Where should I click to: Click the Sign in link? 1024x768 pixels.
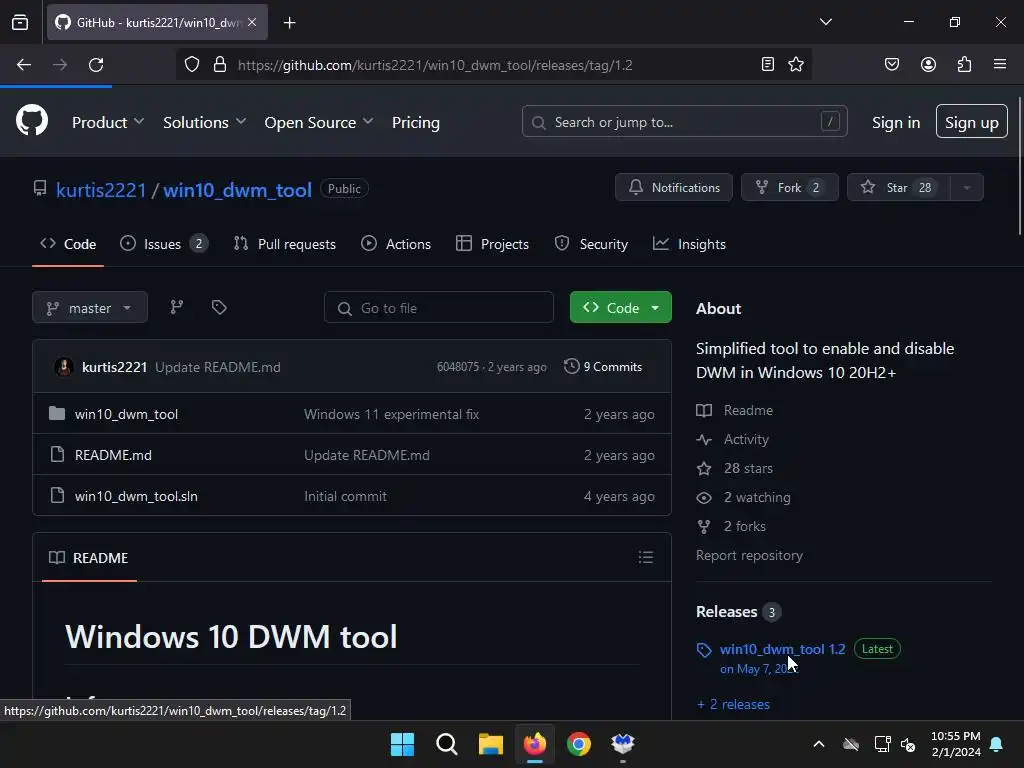click(895, 122)
